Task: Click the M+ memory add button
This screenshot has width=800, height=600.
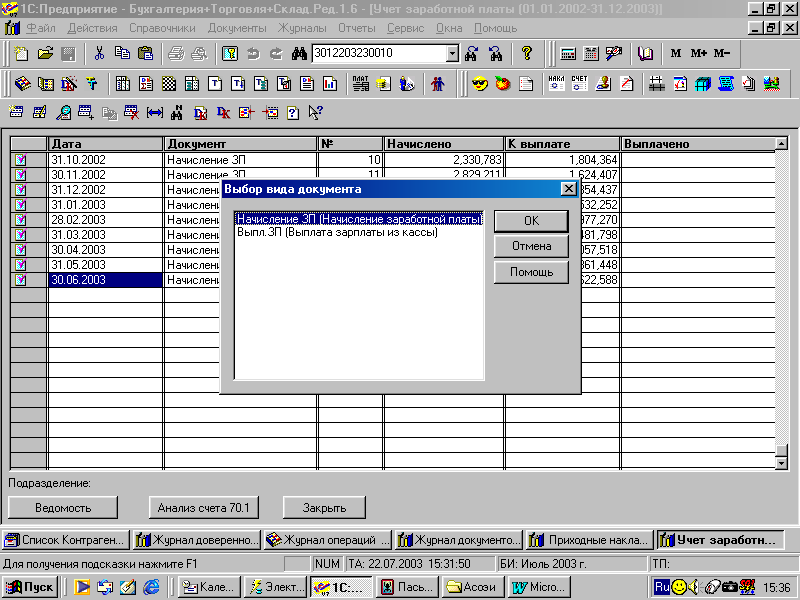Action: coord(698,53)
